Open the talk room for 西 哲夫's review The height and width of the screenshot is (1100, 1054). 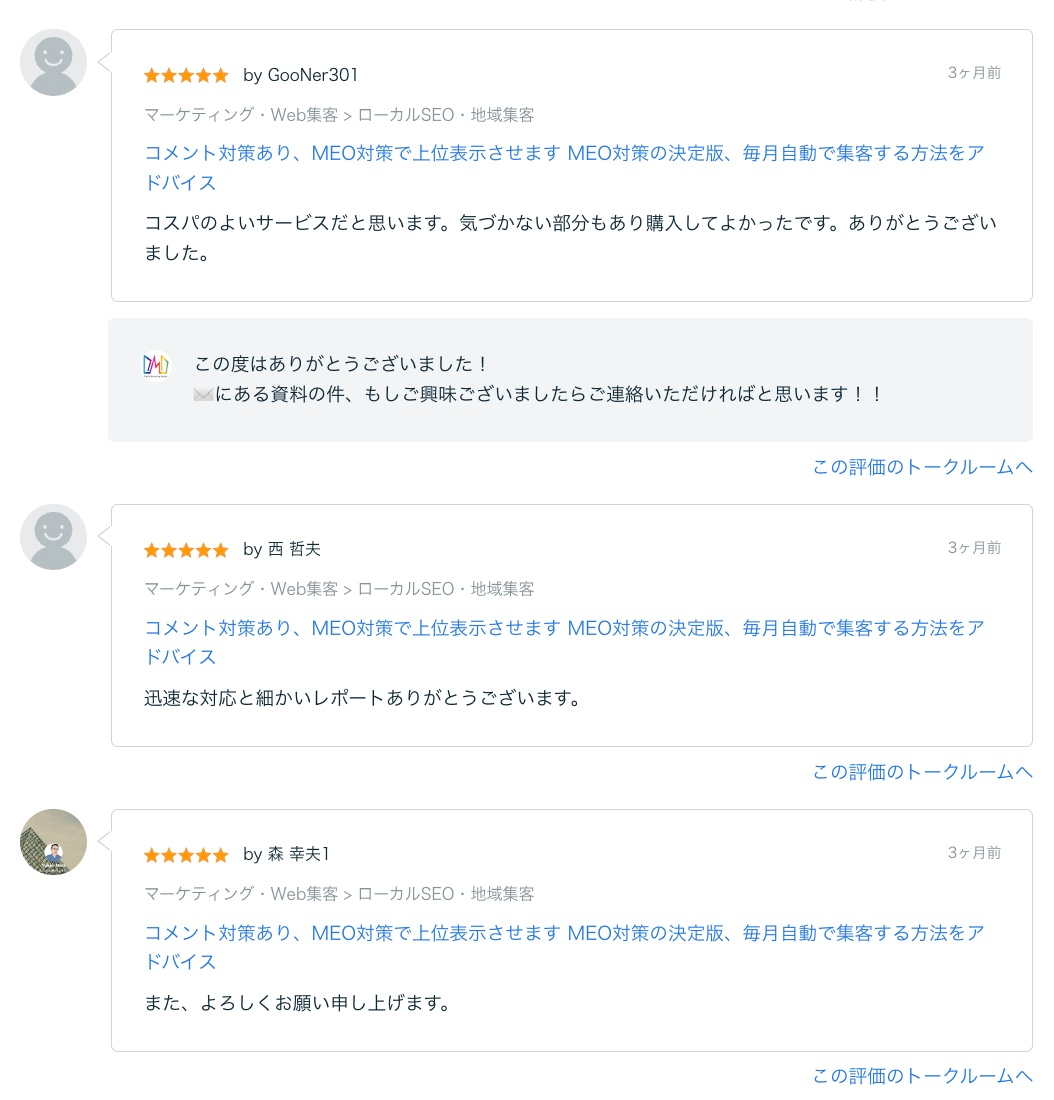click(x=921, y=772)
